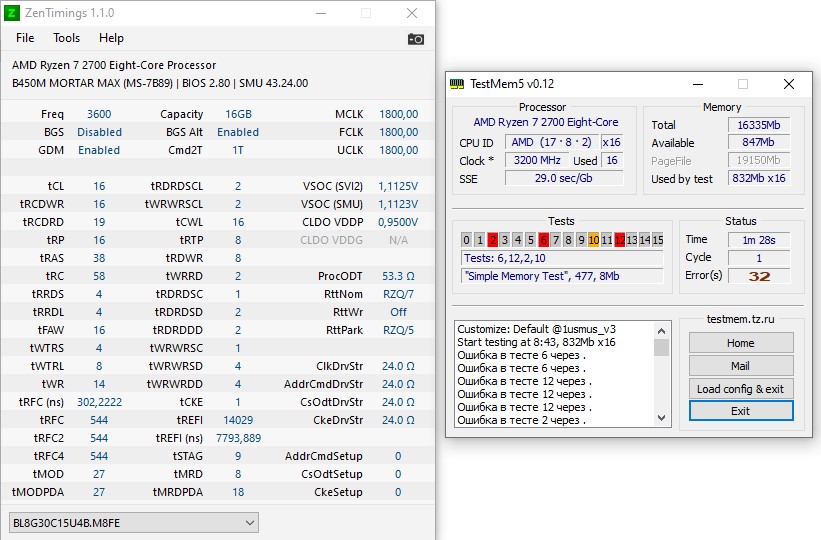Click the RttNom value RZQ/7
This screenshot has height=540, width=821.
[398, 294]
